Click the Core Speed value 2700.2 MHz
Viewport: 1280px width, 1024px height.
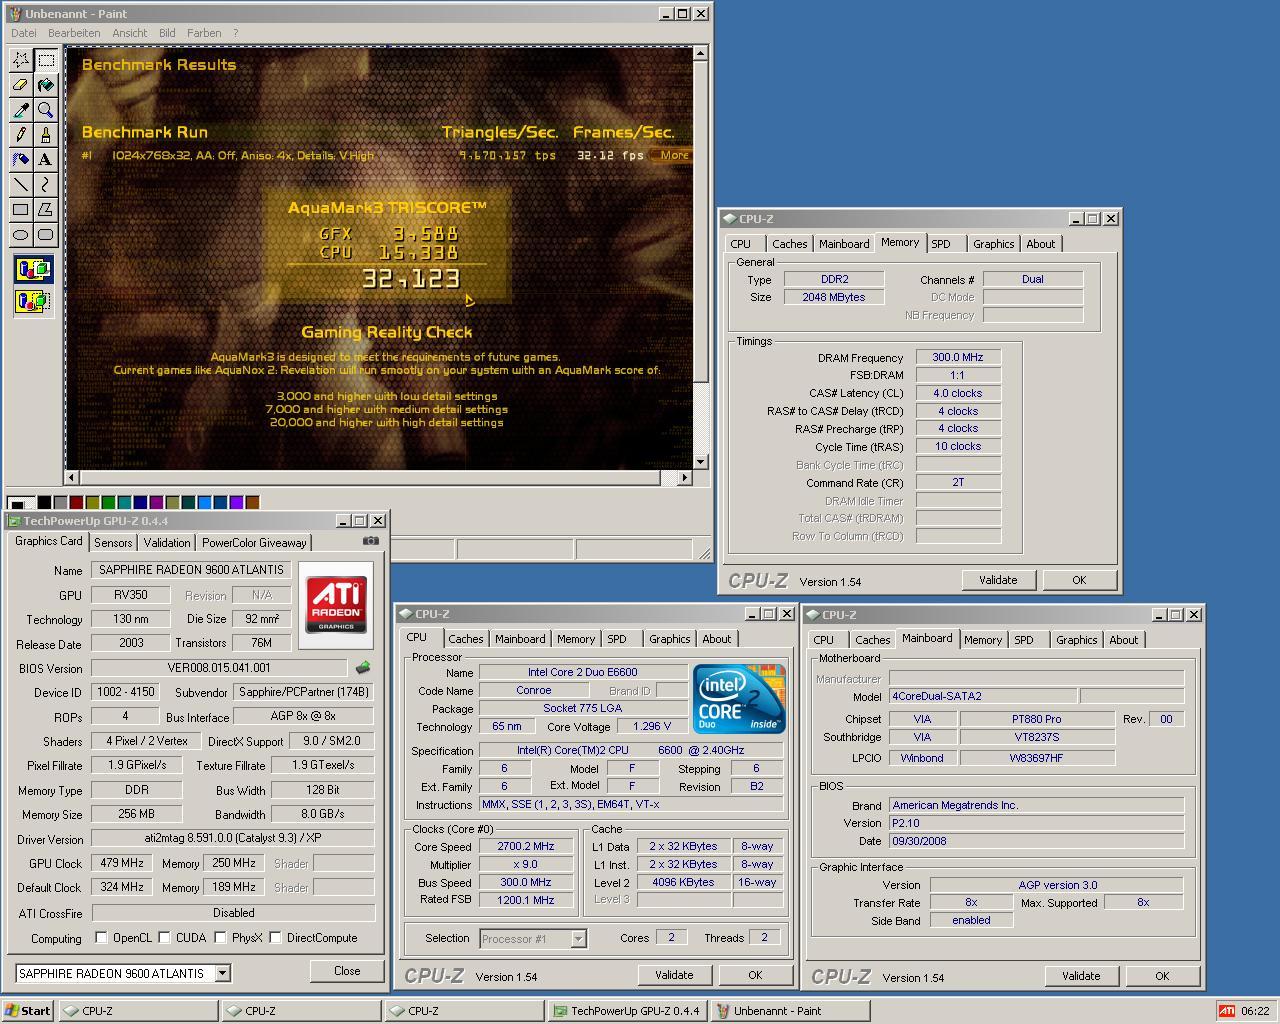point(526,846)
